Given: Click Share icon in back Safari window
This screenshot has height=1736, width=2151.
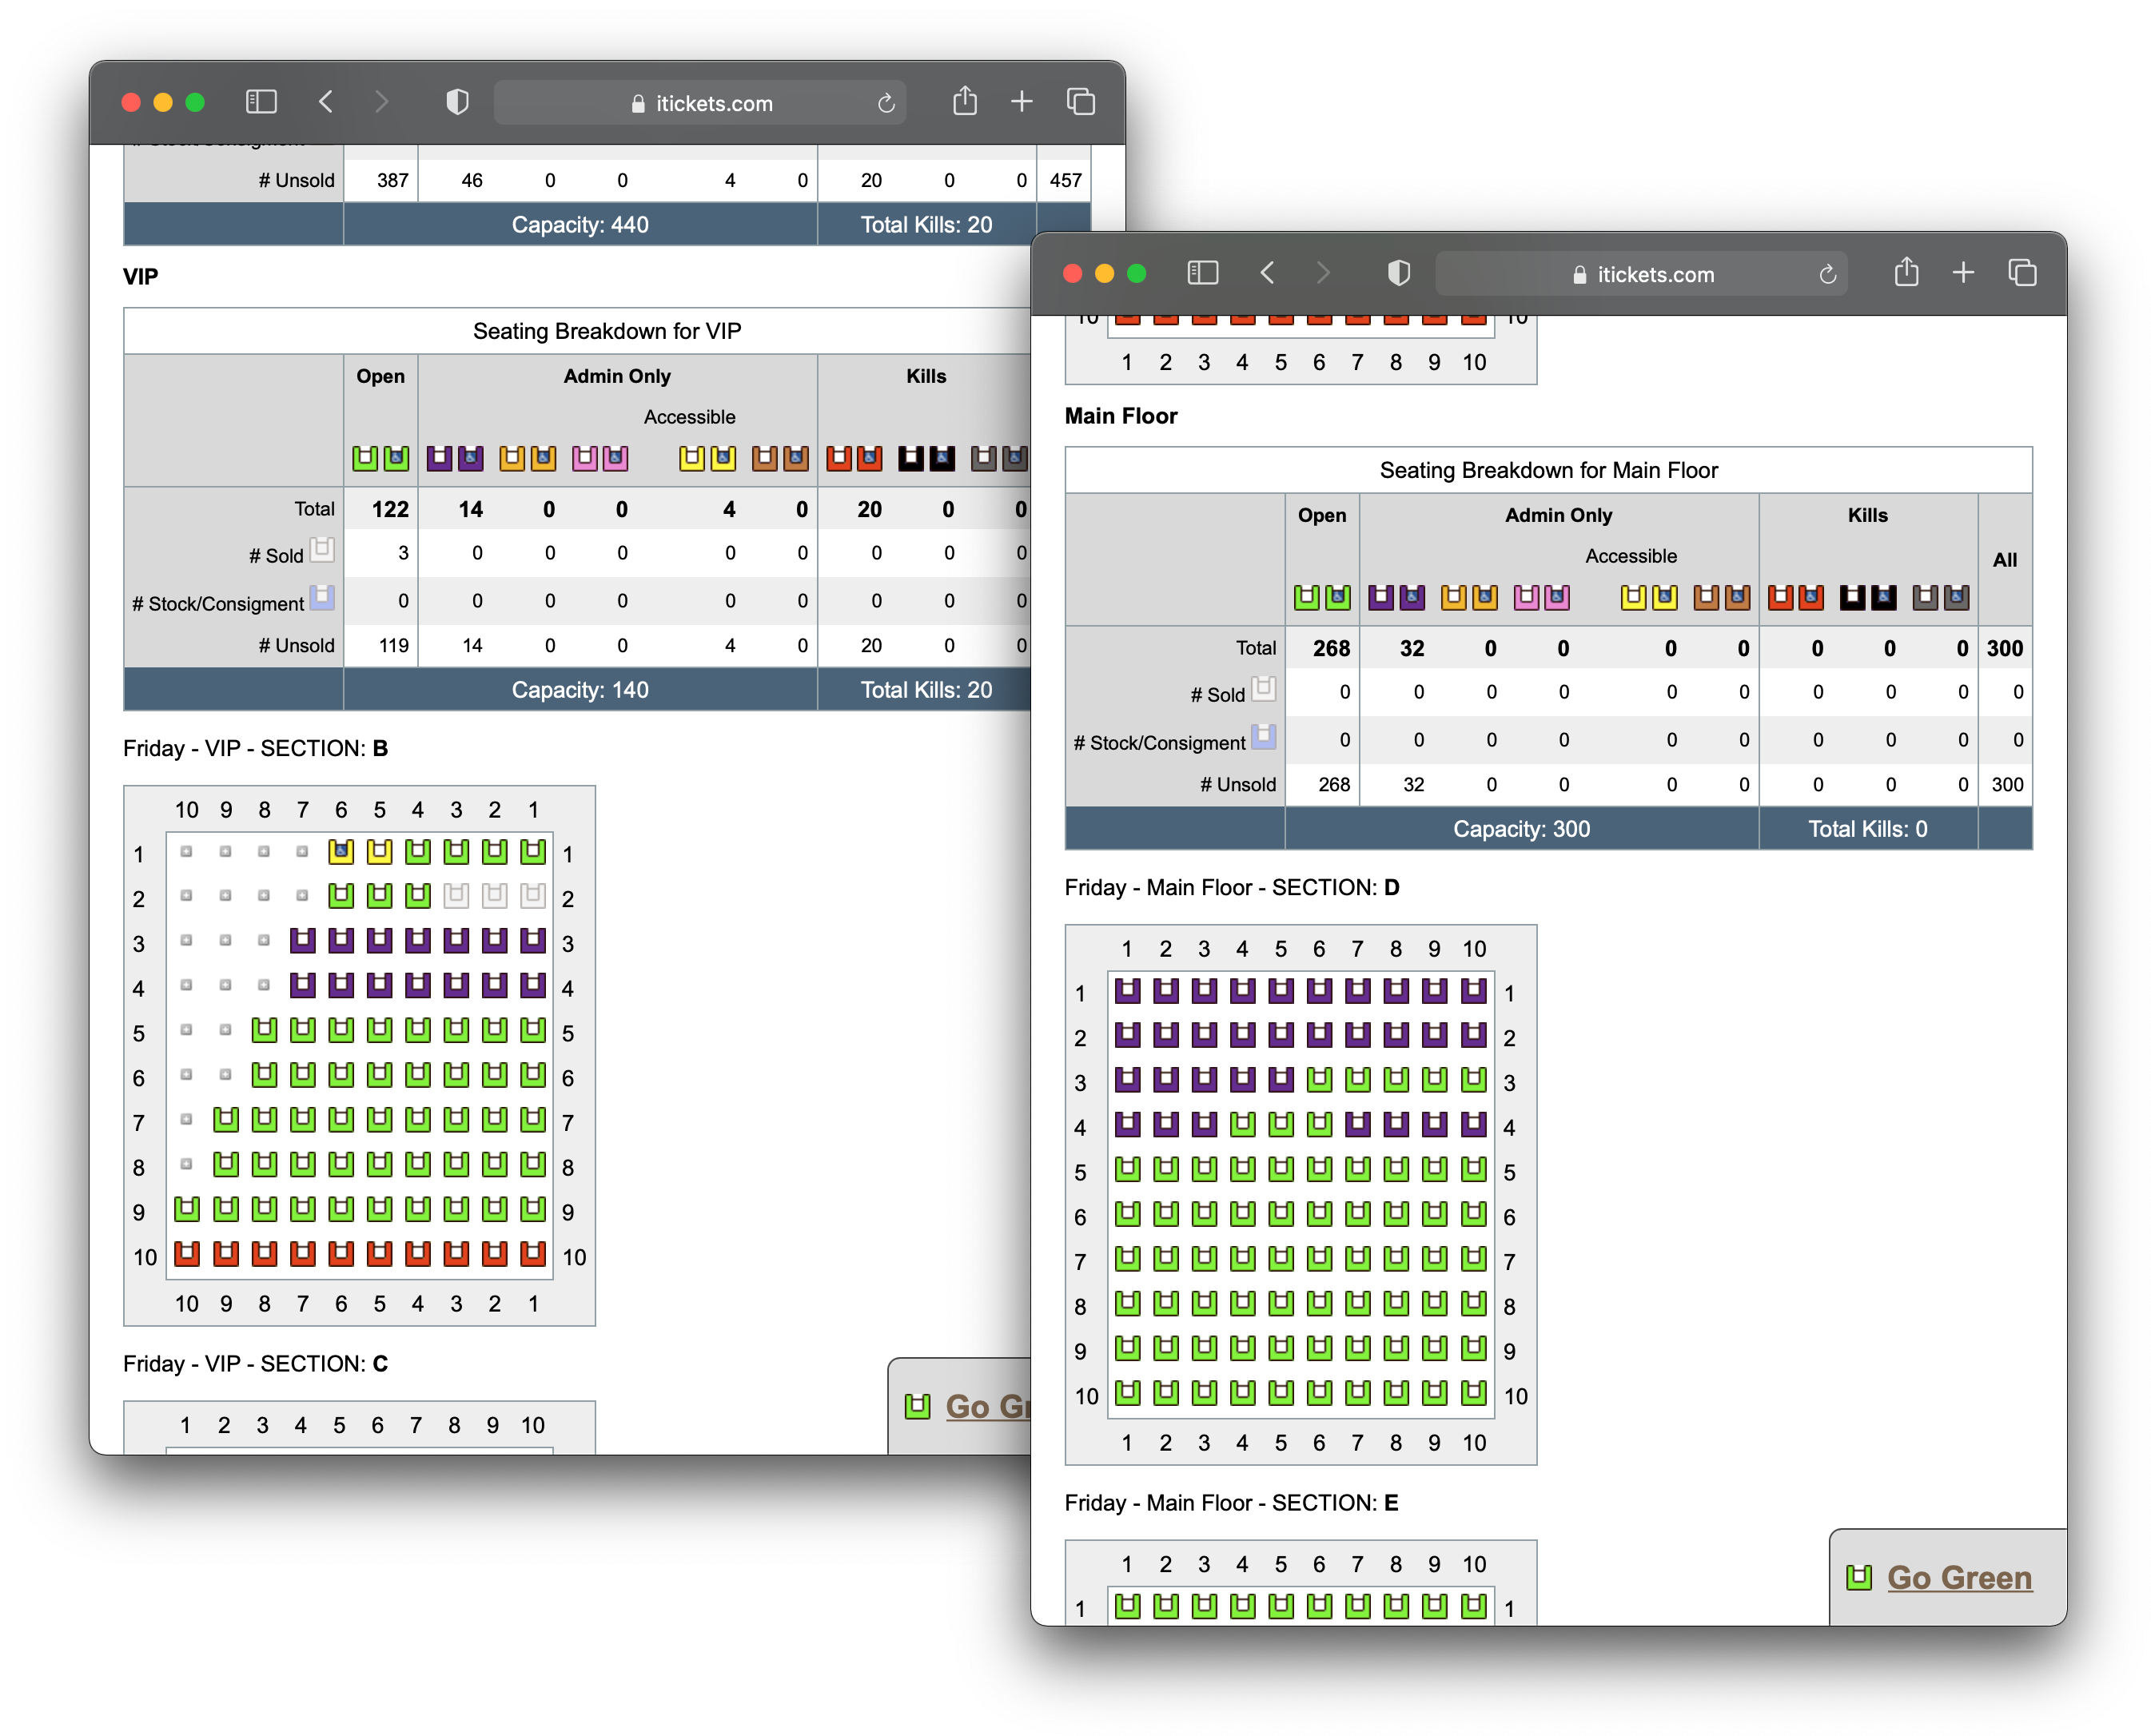Looking at the screenshot, I should click(964, 100).
